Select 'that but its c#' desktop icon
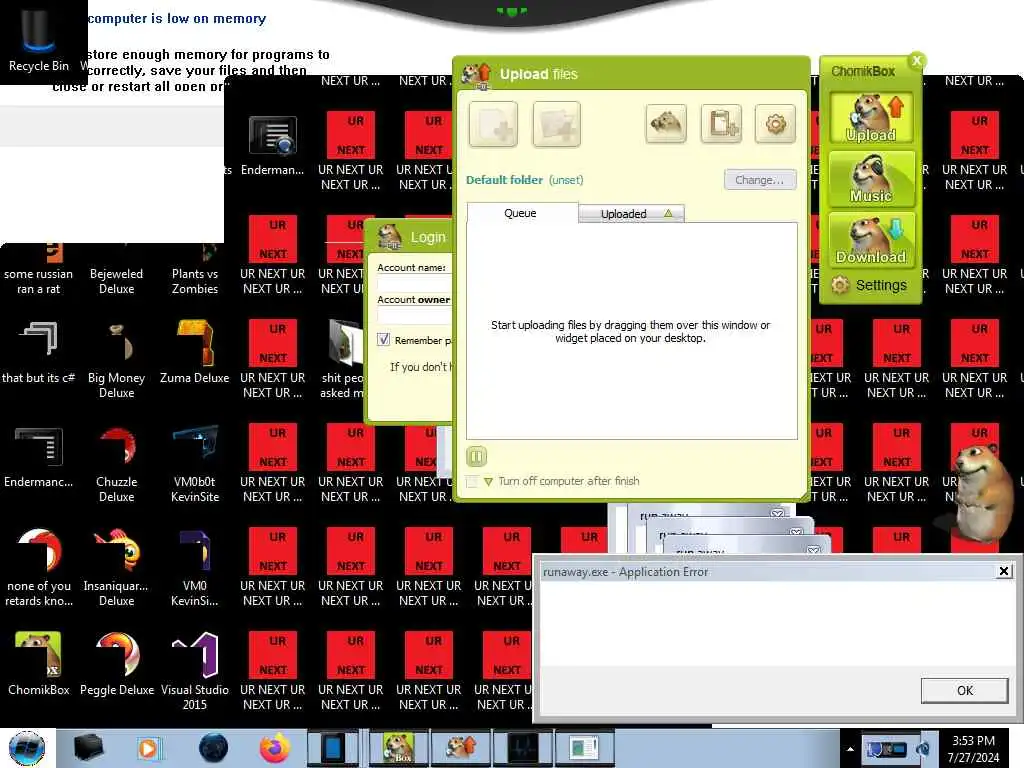 pos(39,353)
